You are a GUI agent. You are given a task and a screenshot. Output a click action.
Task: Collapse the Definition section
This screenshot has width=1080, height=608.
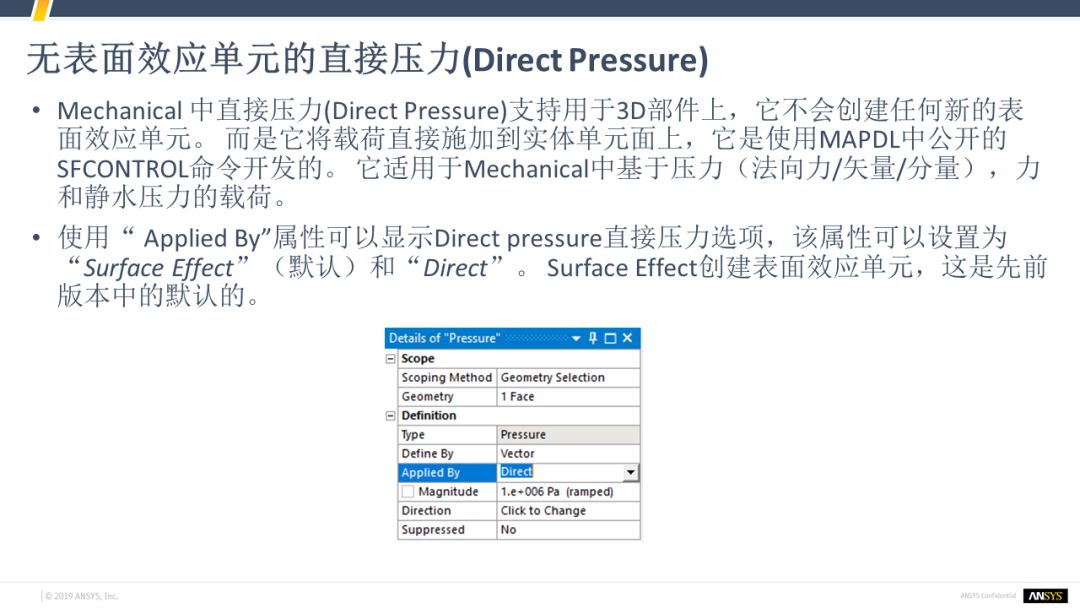[x=391, y=416]
